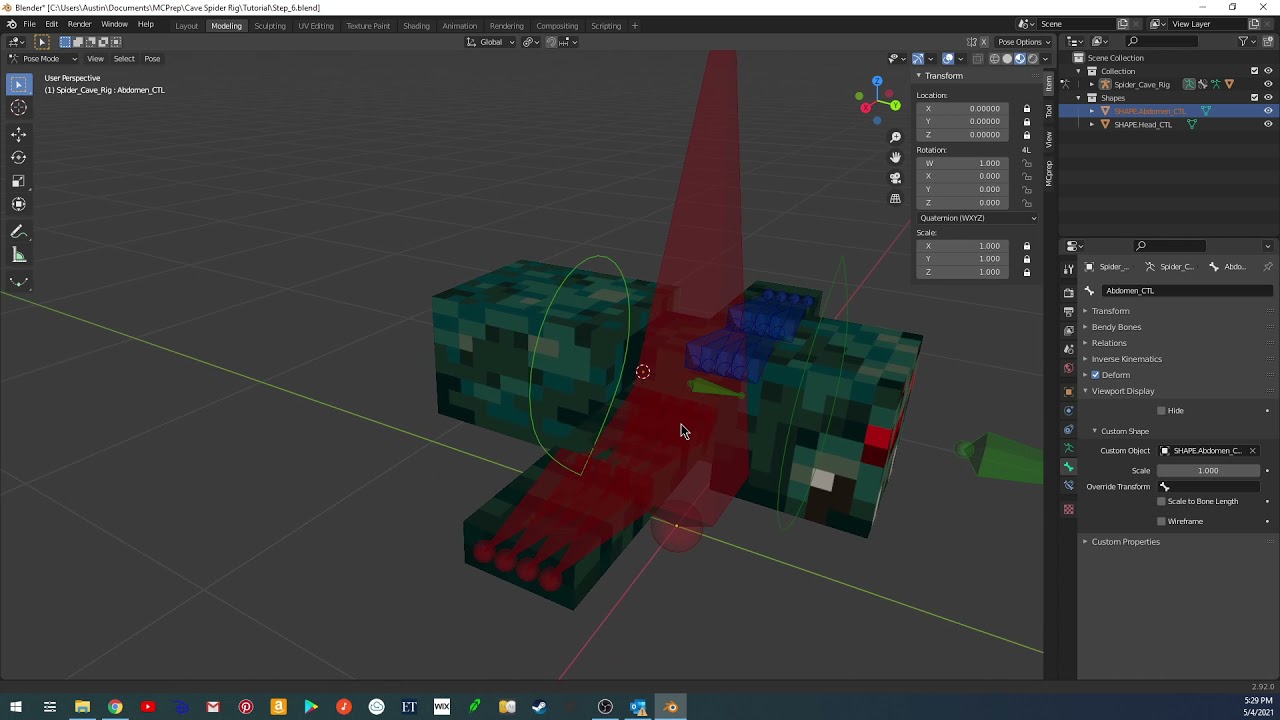
Task: Open the Render menu
Action: tap(80, 24)
